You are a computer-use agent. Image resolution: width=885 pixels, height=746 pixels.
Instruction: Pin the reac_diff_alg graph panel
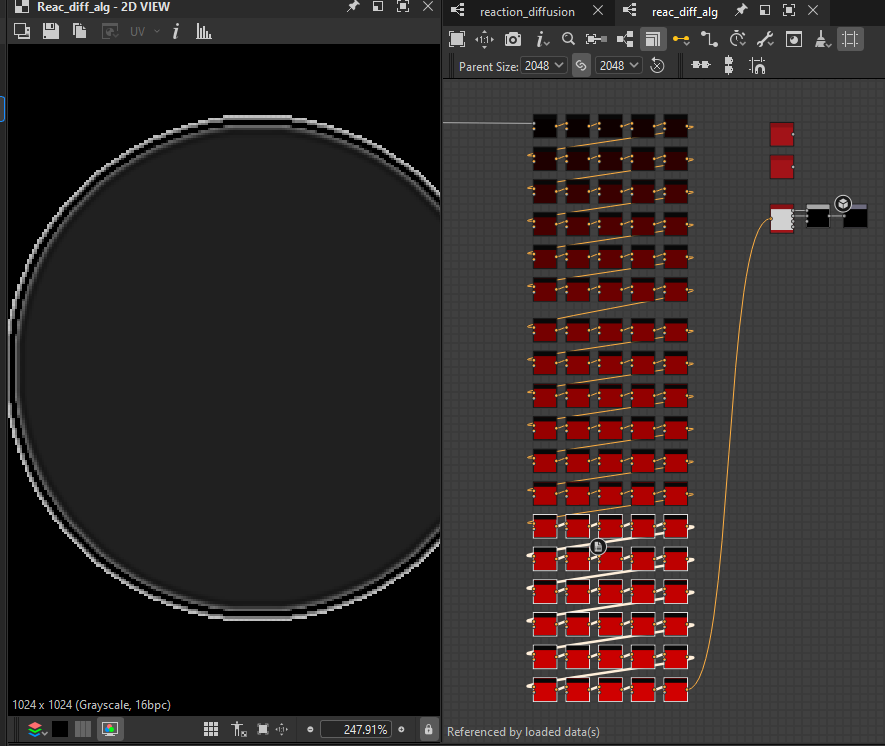[741, 10]
